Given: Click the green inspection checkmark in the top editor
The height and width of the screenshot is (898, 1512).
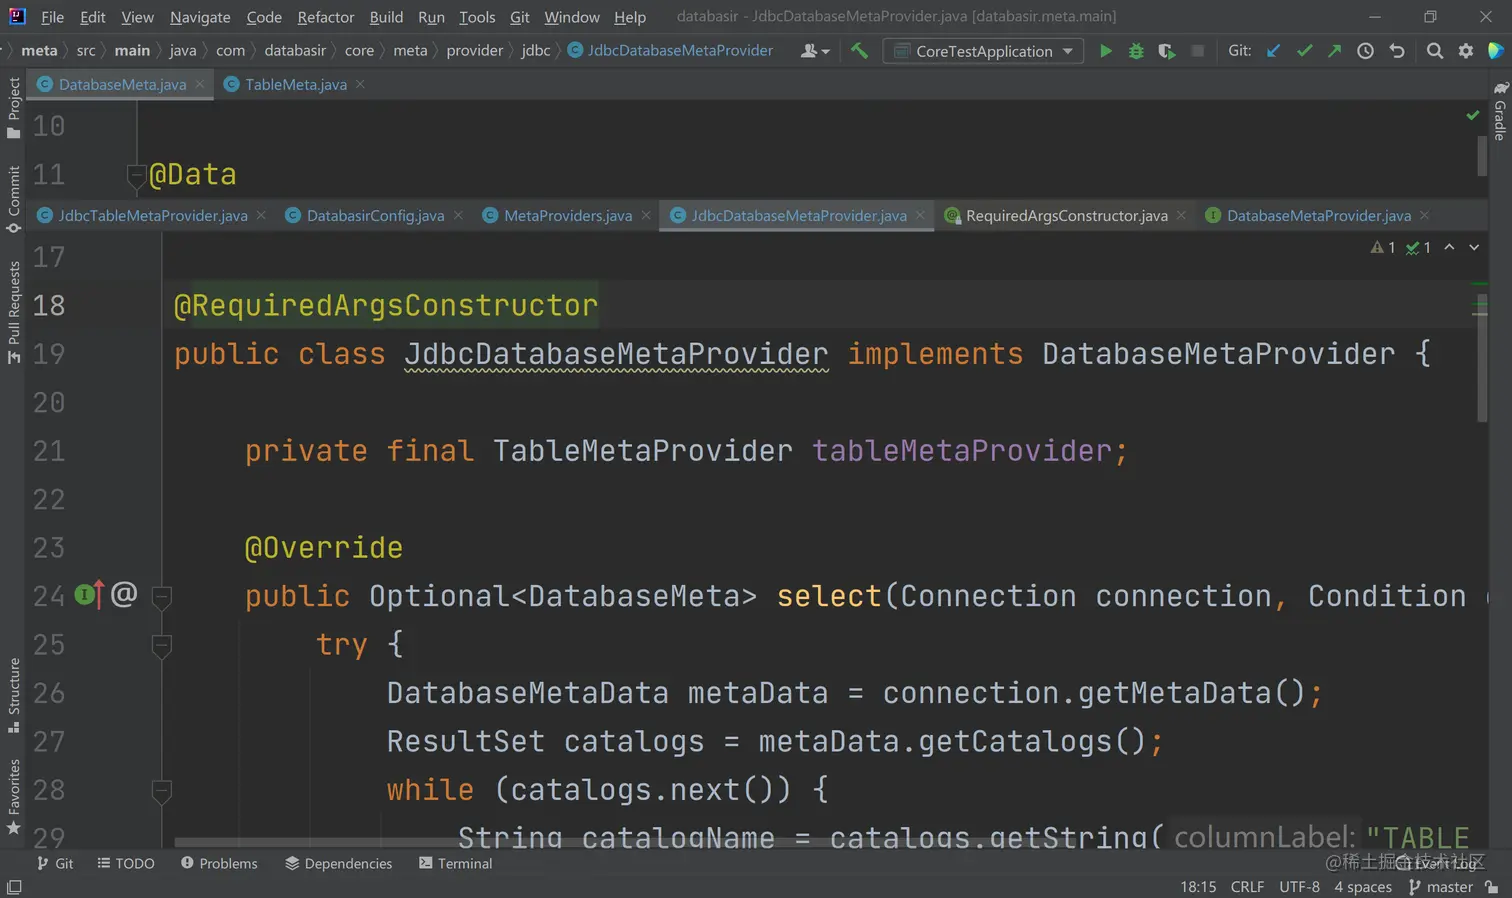Looking at the screenshot, I should (1472, 116).
